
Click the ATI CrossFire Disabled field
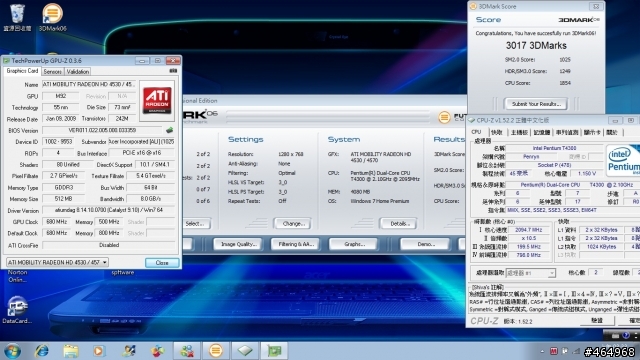coord(109,245)
